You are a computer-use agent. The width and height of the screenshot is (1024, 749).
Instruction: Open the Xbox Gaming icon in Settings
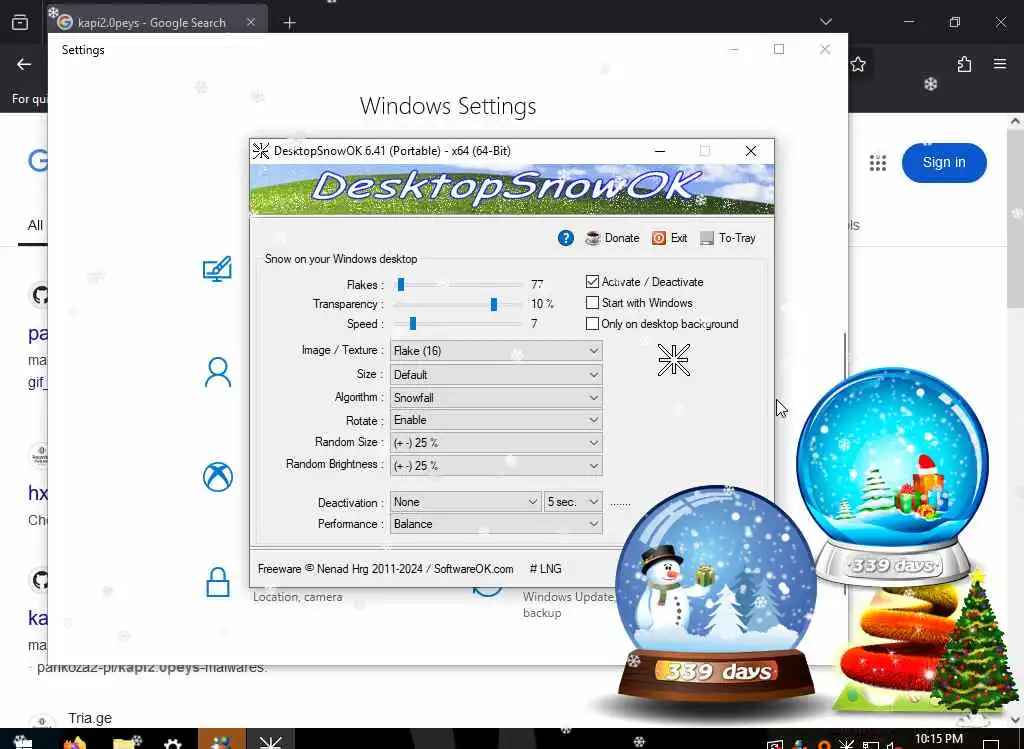pyautogui.click(x=217, y=477)
